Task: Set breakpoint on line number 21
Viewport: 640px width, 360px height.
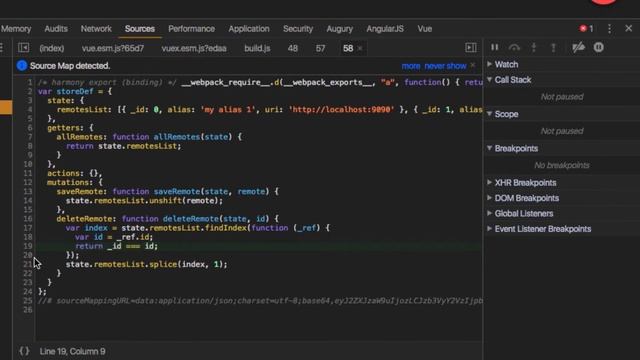Action: point(27,264)
